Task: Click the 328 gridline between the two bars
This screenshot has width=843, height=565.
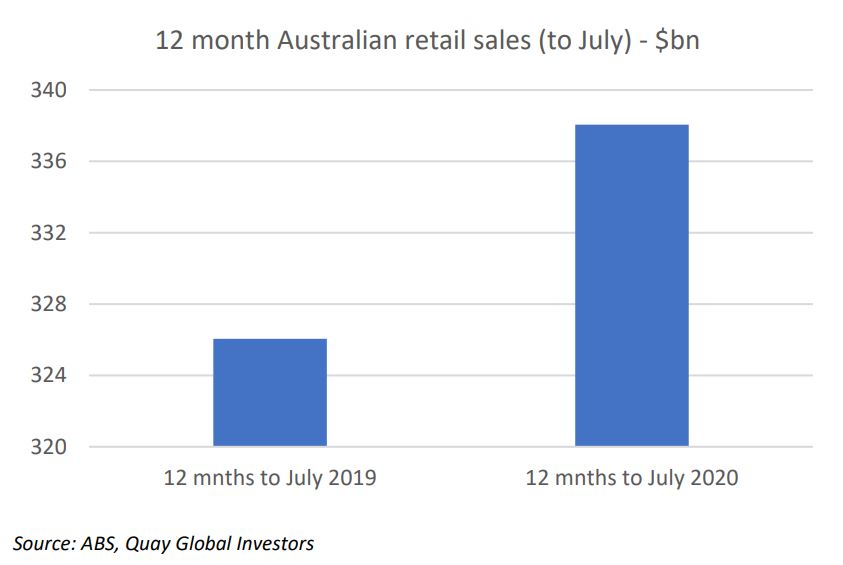Action: 450,304
